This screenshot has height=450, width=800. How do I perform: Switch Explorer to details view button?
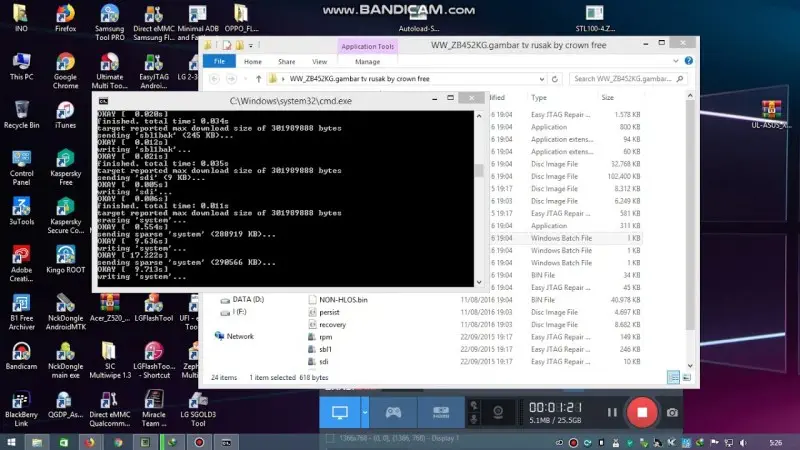(673, 378)
